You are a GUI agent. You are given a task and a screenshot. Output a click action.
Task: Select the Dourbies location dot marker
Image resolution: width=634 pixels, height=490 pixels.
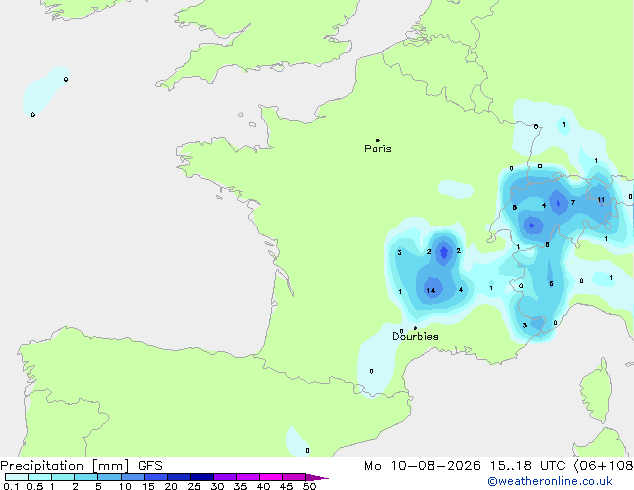point(415,328)
